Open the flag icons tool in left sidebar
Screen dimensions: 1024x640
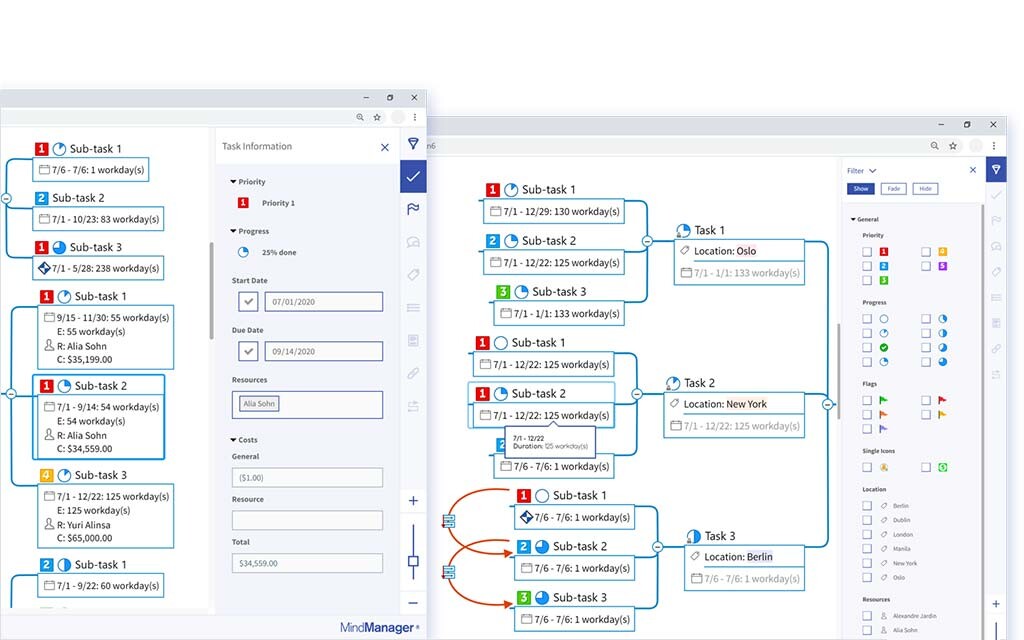coord(413,209)
